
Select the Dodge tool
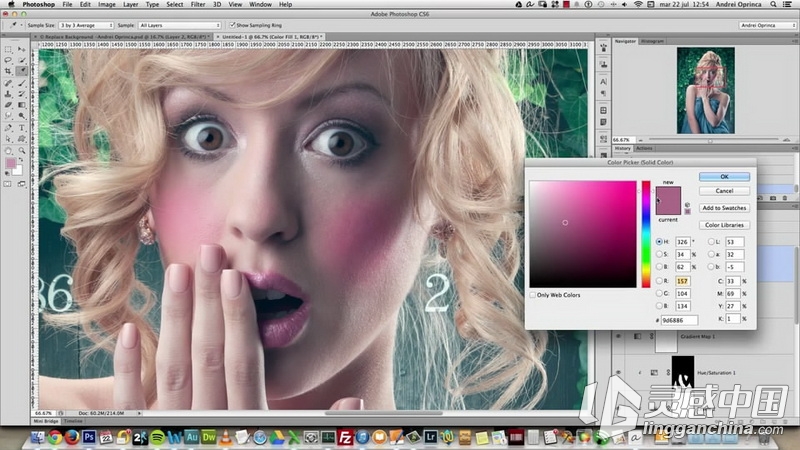21,116
